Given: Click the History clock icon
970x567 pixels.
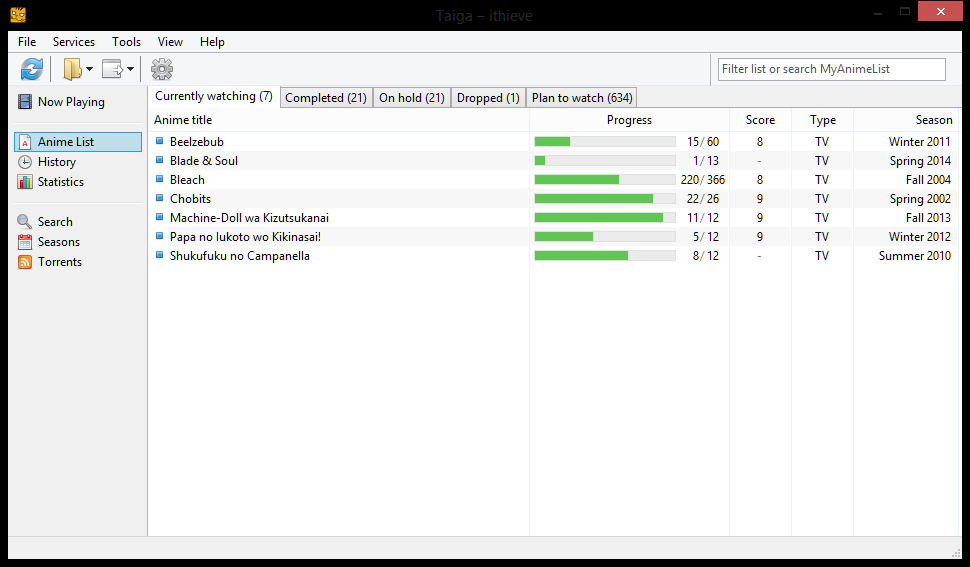Looking at the screenshot, I should 25,162.
